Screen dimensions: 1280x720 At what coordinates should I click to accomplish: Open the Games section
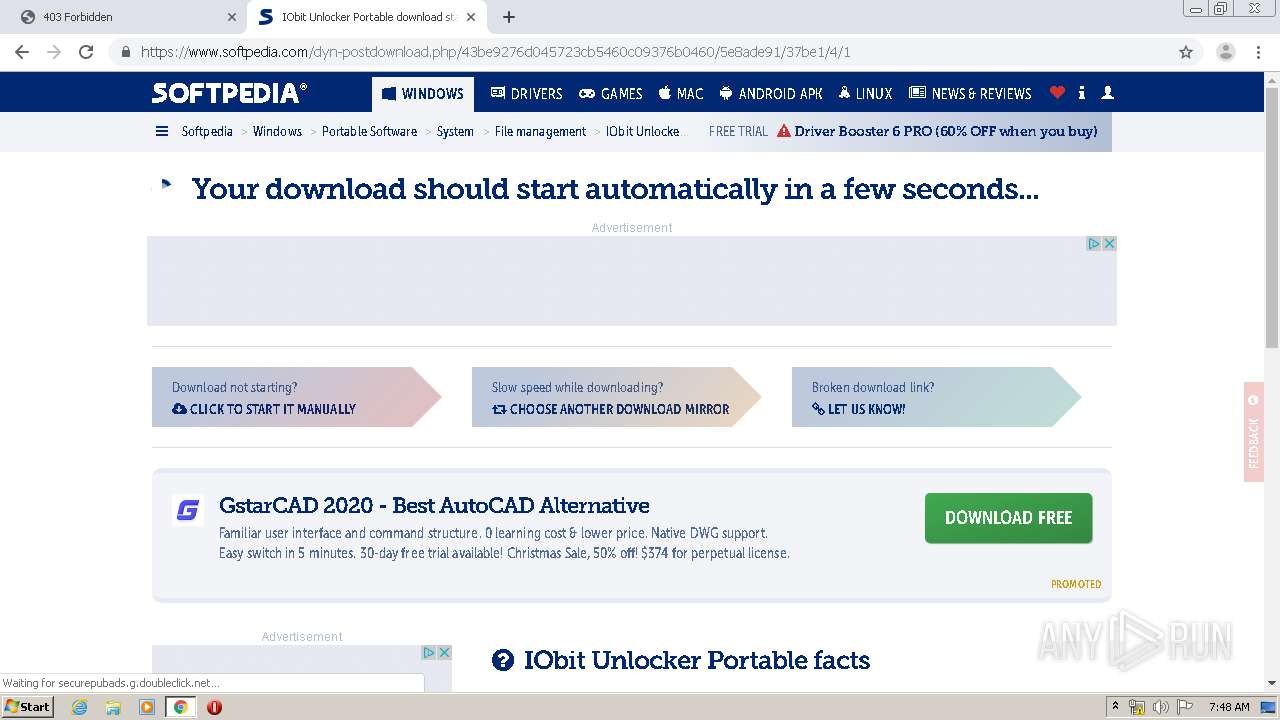pyautogui.click(x=610, y=94)
